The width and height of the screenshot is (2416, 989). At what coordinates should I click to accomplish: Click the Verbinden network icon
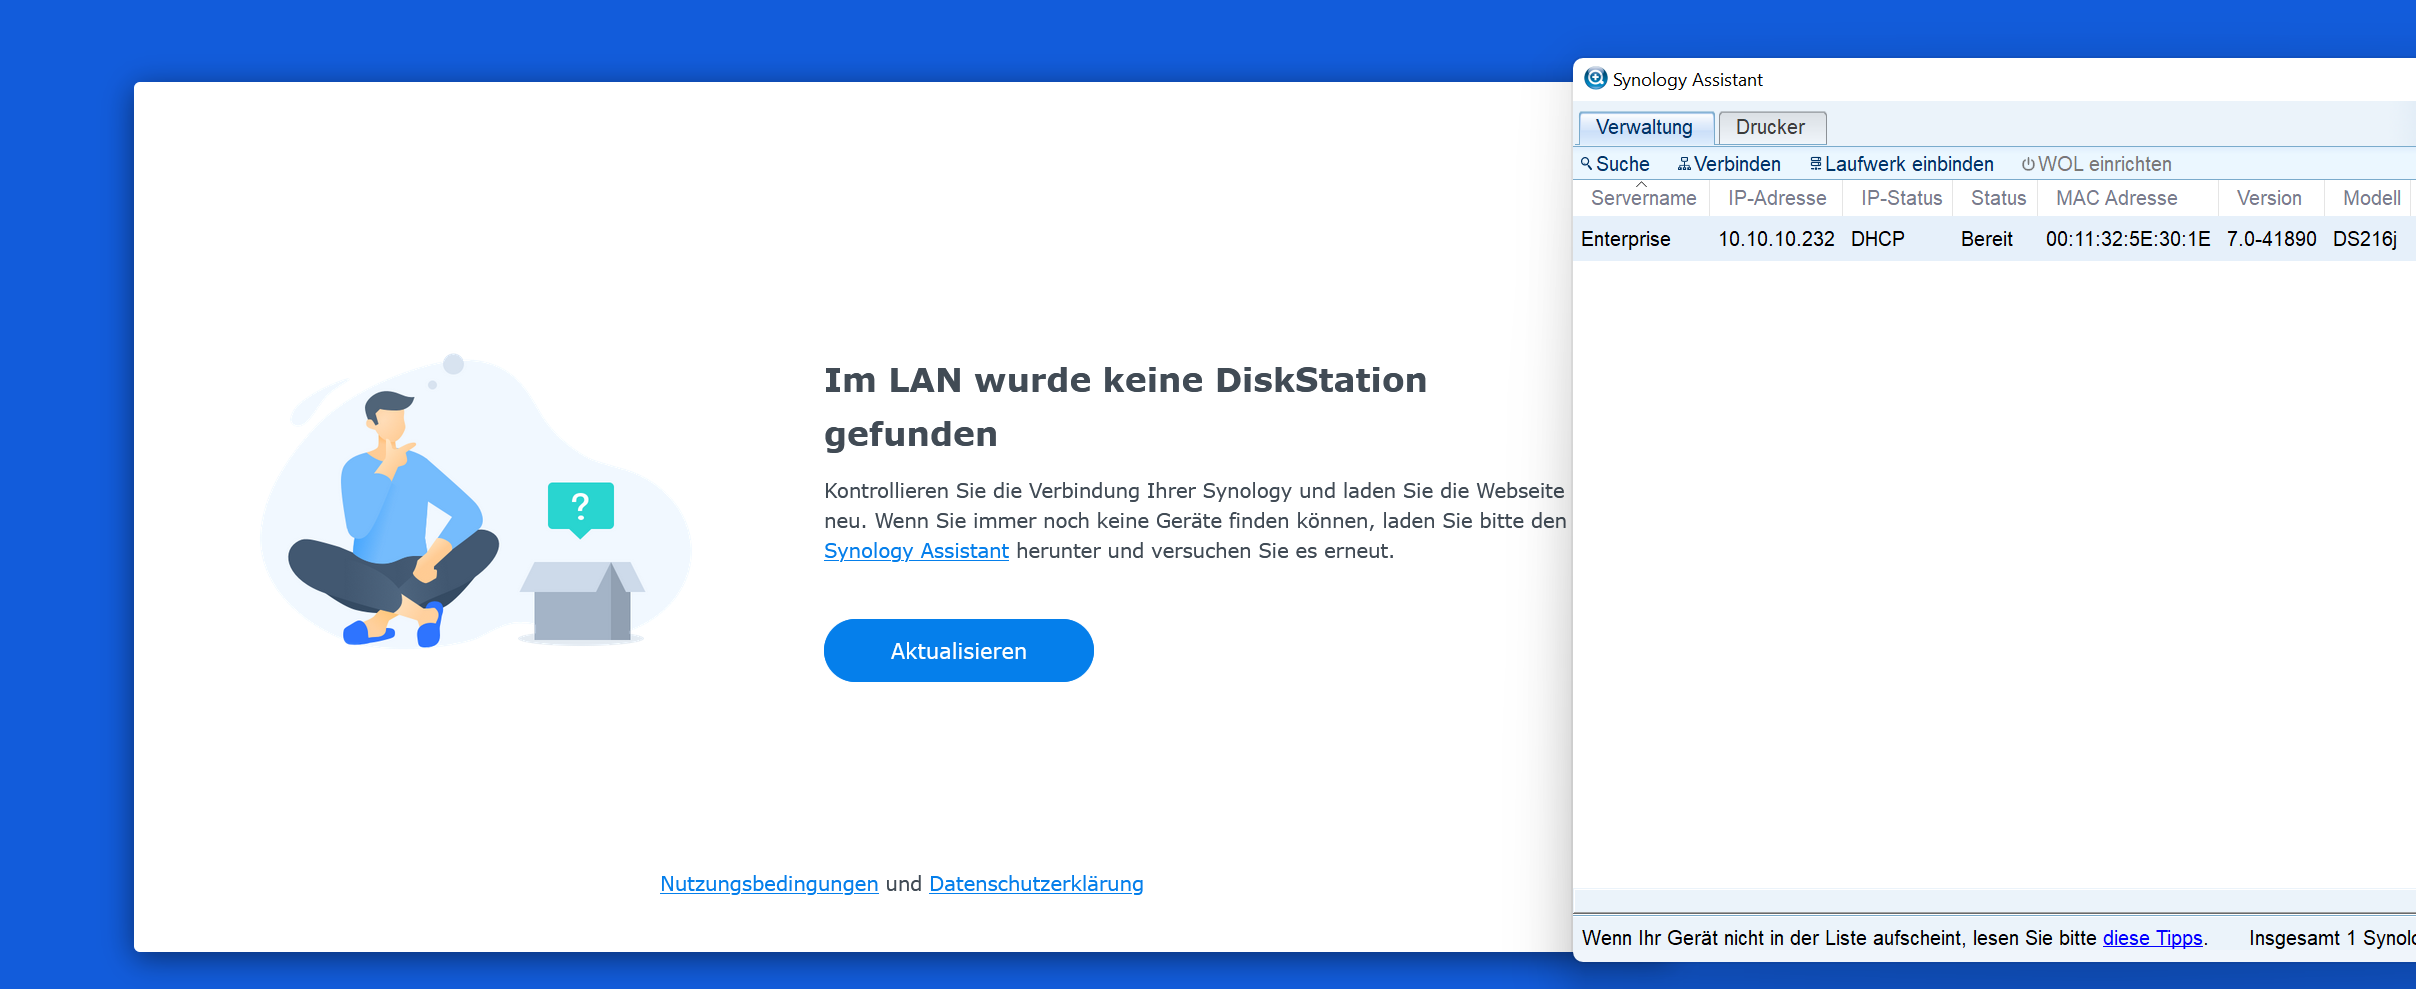tap(1684, 164)
